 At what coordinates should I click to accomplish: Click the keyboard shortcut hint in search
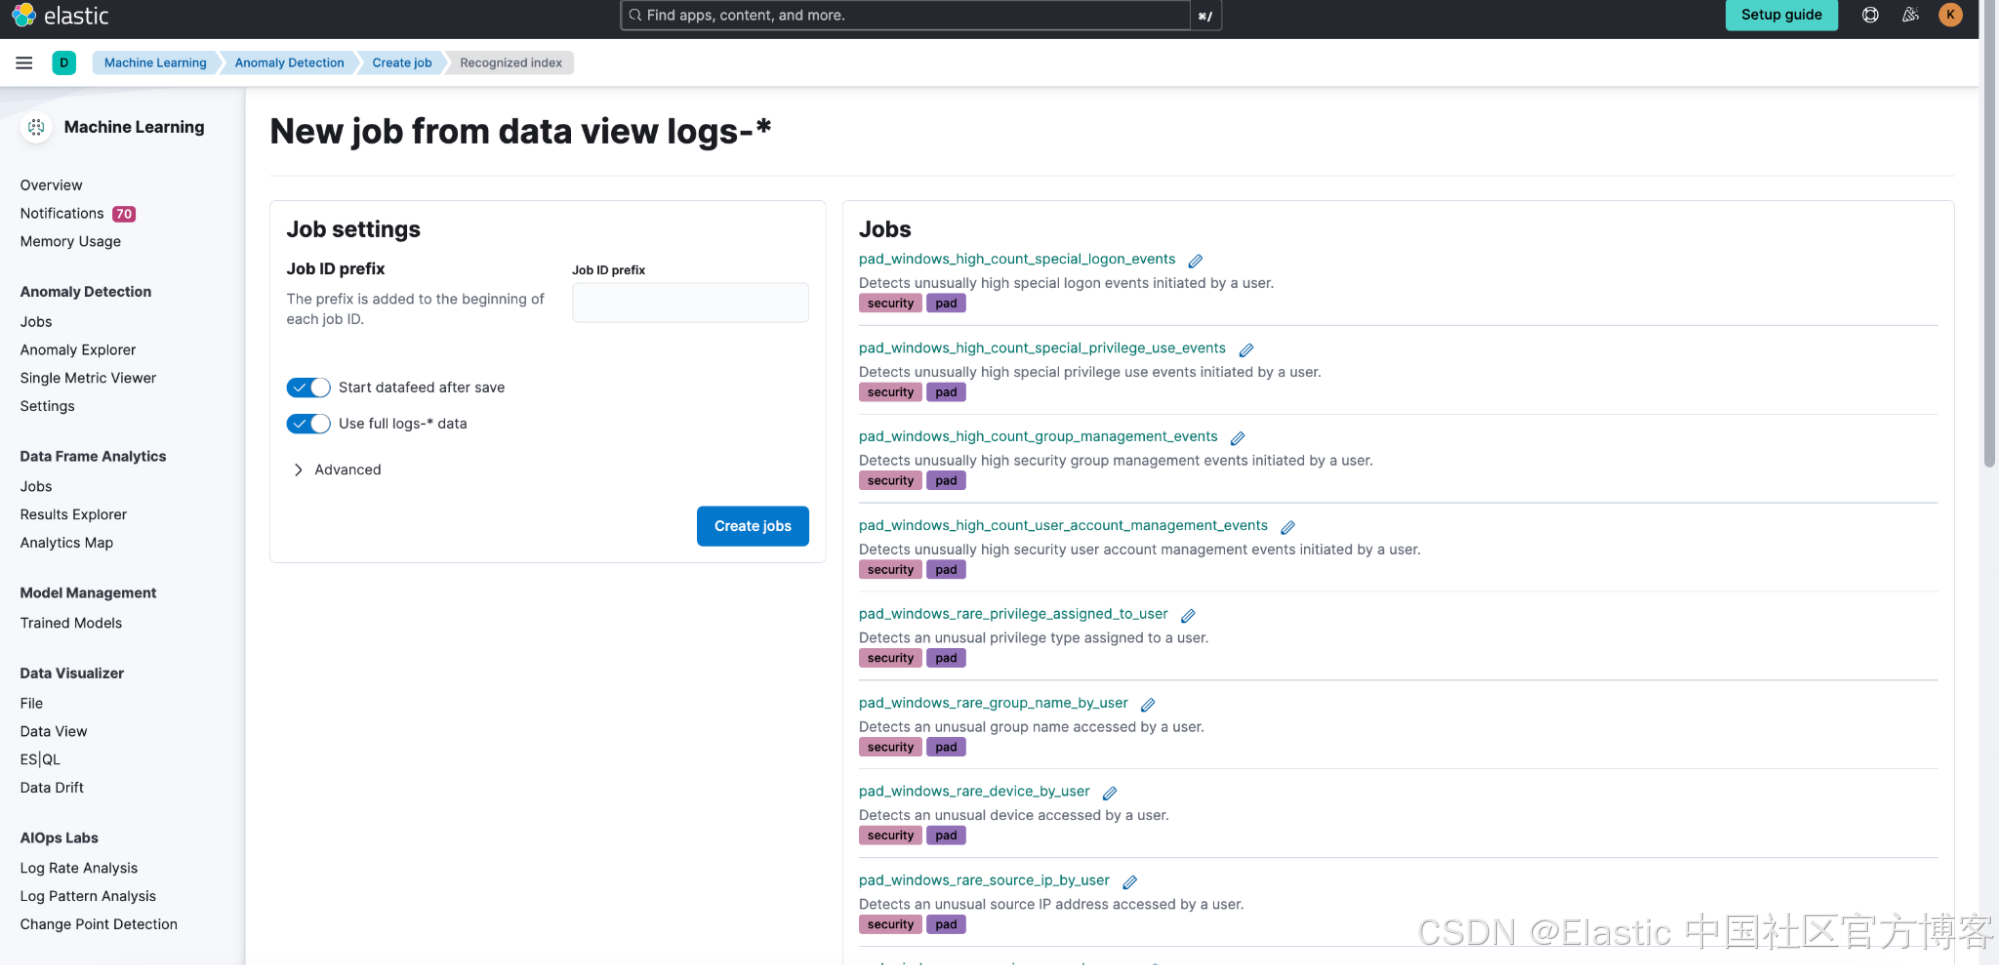(x=1205, y=16)
